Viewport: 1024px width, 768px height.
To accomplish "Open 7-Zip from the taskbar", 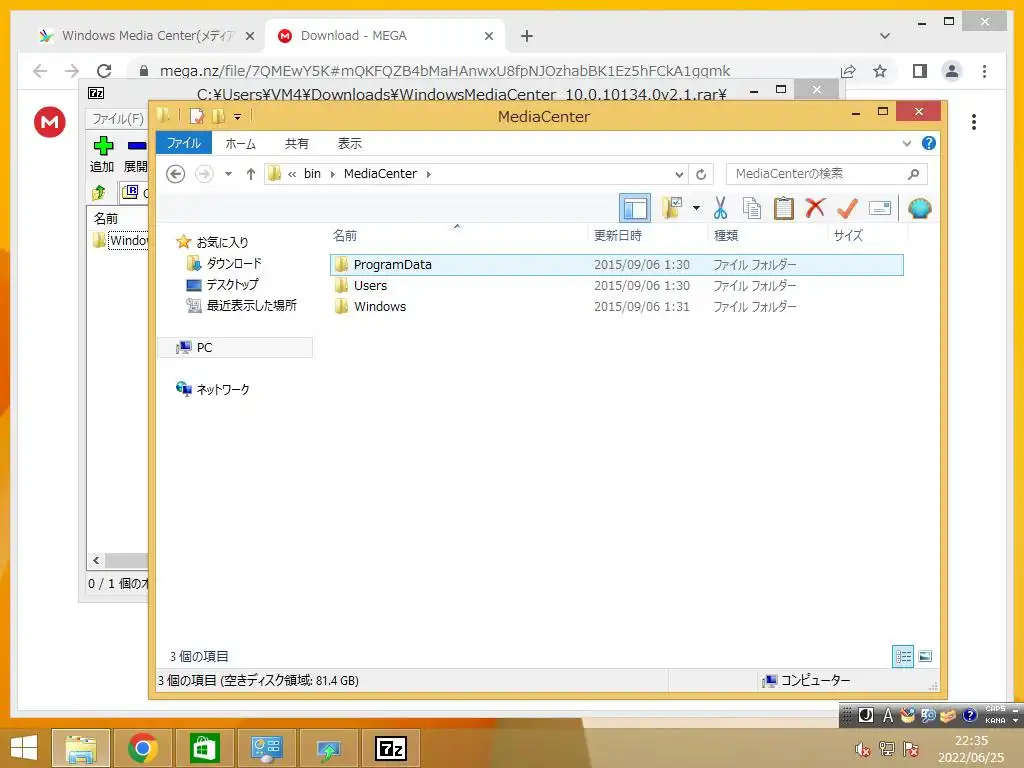I will [x=391, y=748].
